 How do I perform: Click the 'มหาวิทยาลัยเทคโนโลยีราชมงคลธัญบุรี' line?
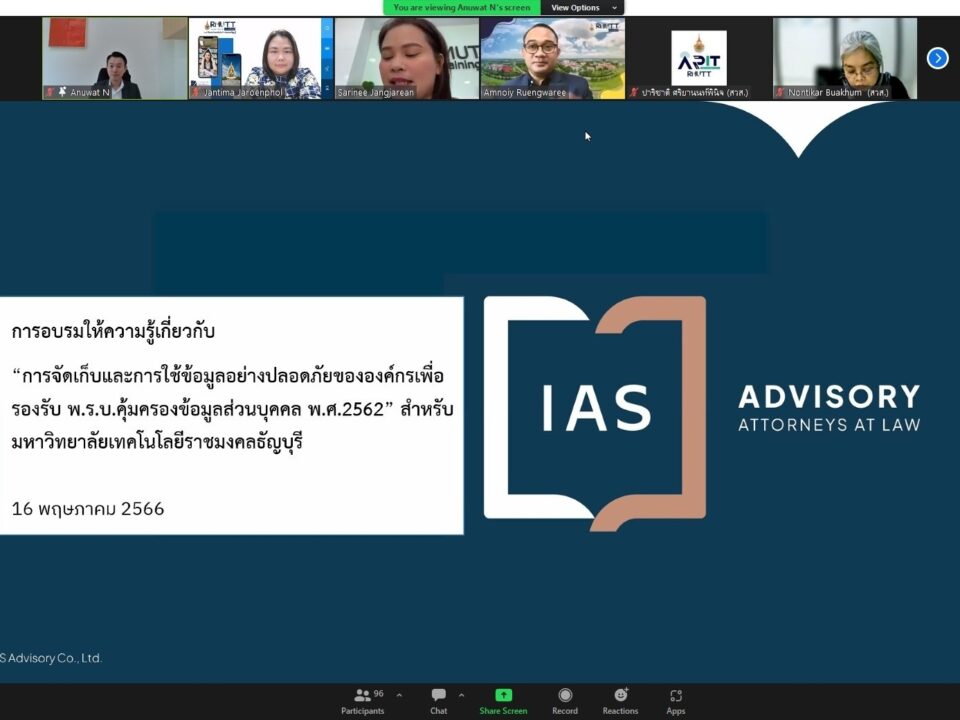157,441
